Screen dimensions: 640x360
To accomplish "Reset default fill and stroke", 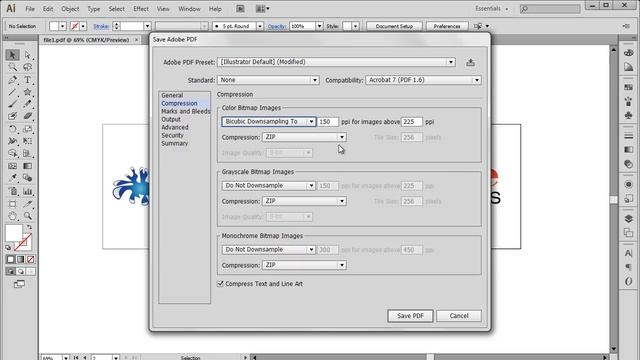I will click(x=8, y=247).
